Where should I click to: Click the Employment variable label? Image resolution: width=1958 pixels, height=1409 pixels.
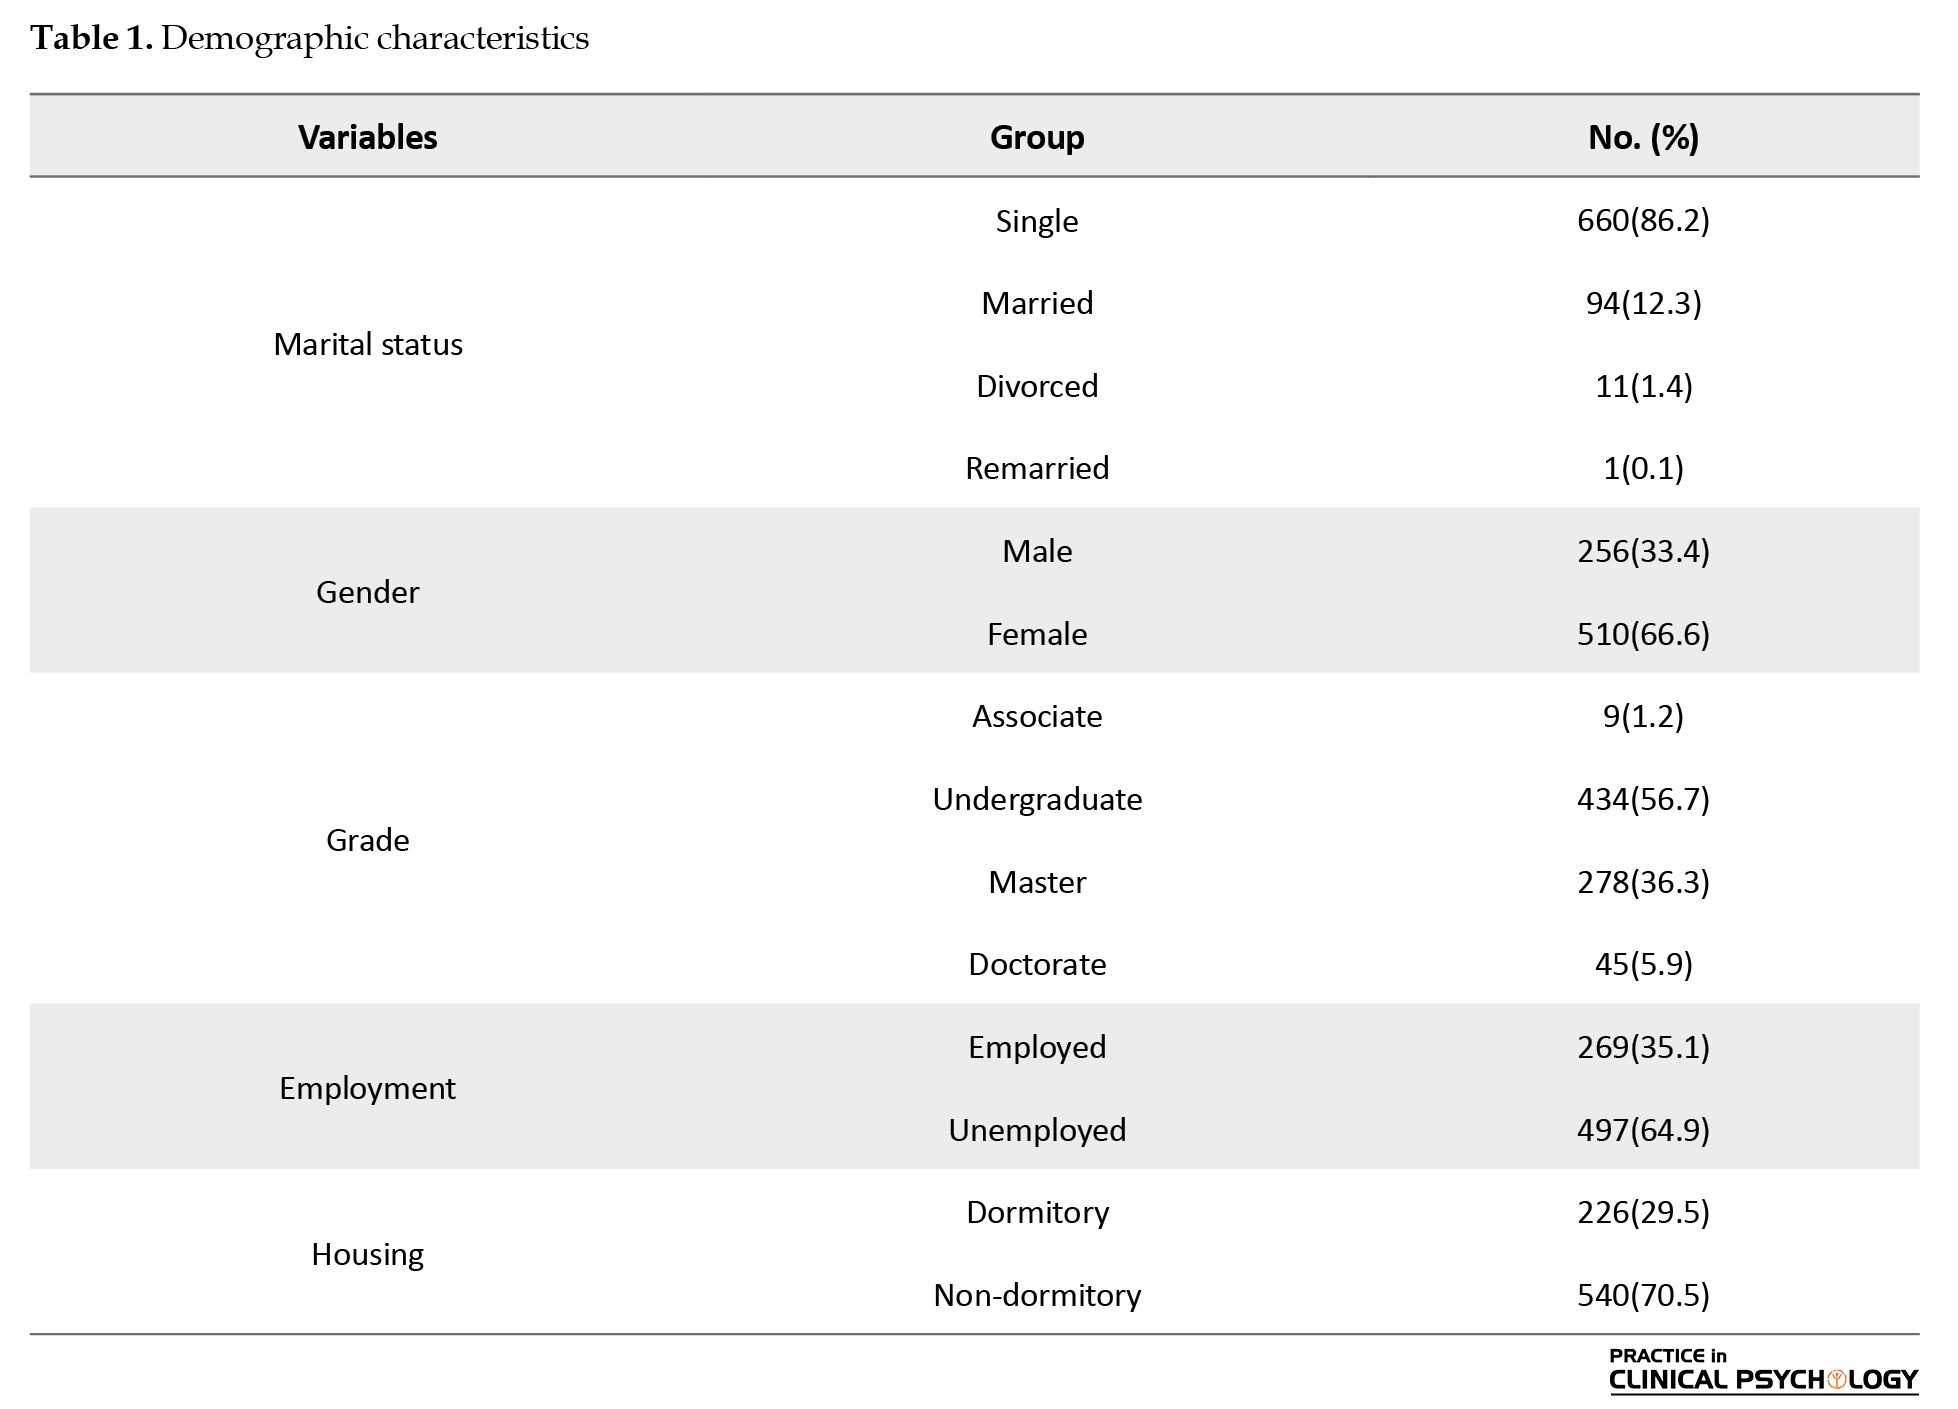pyautogui.click(x=367, y=1088)
